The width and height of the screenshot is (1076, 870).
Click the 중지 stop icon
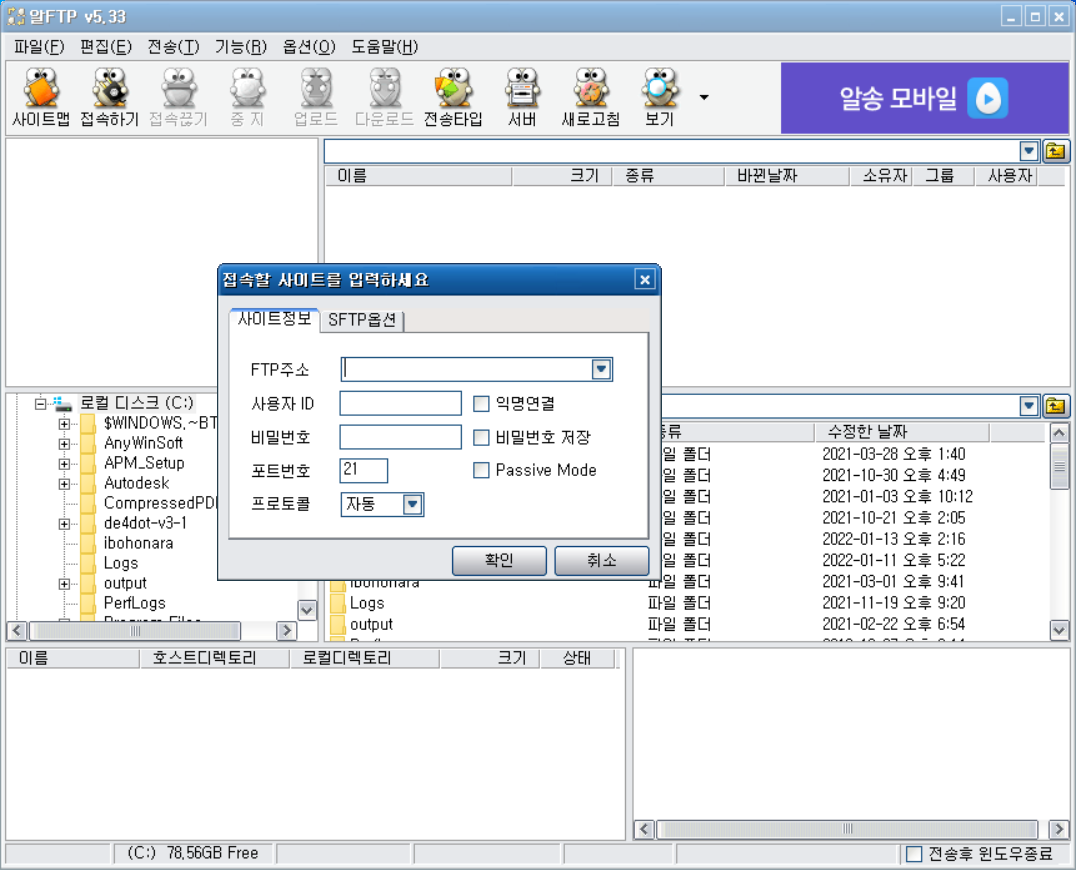[247, 97]
